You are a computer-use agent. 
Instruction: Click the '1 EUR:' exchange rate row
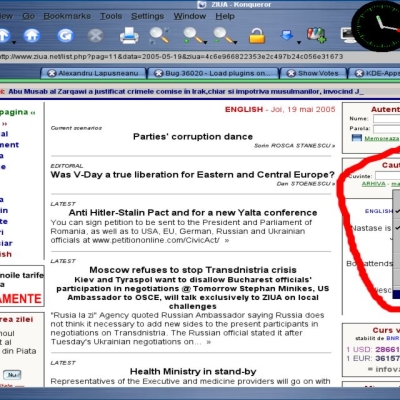pyautogui.click(x=372, y=359)
